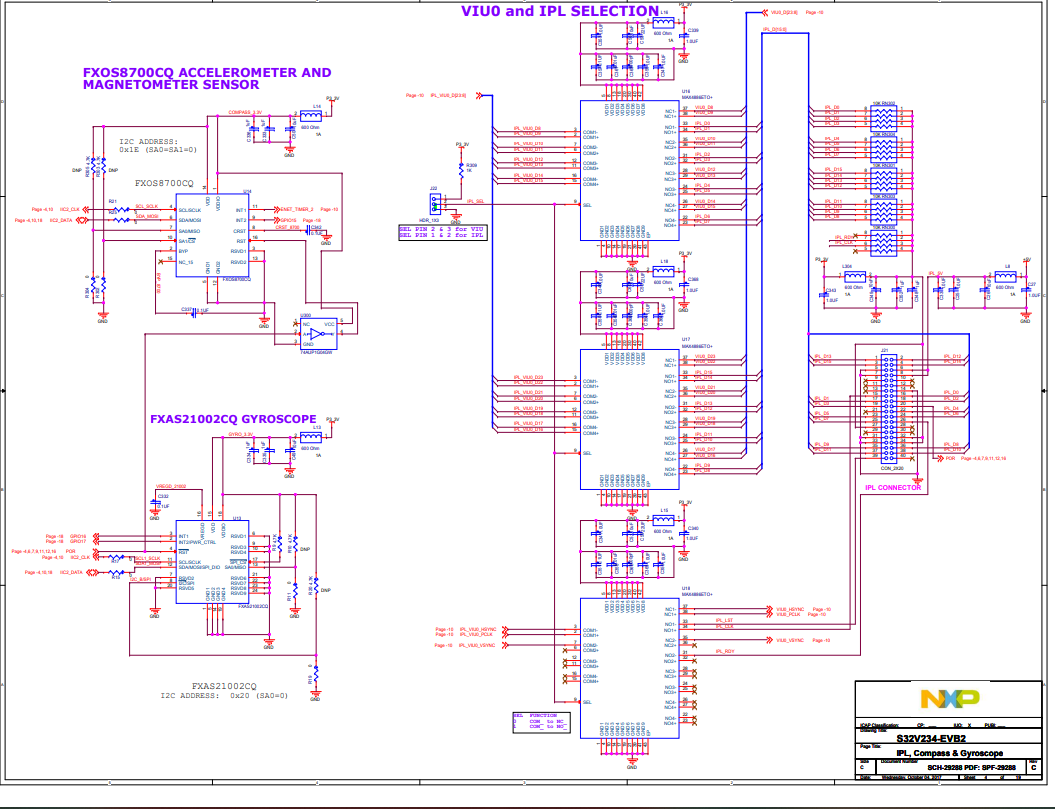Select the "IPL_VIU0_PCLK" input signal label
This screenshot has height=809, width=1055.
[476, 634]
